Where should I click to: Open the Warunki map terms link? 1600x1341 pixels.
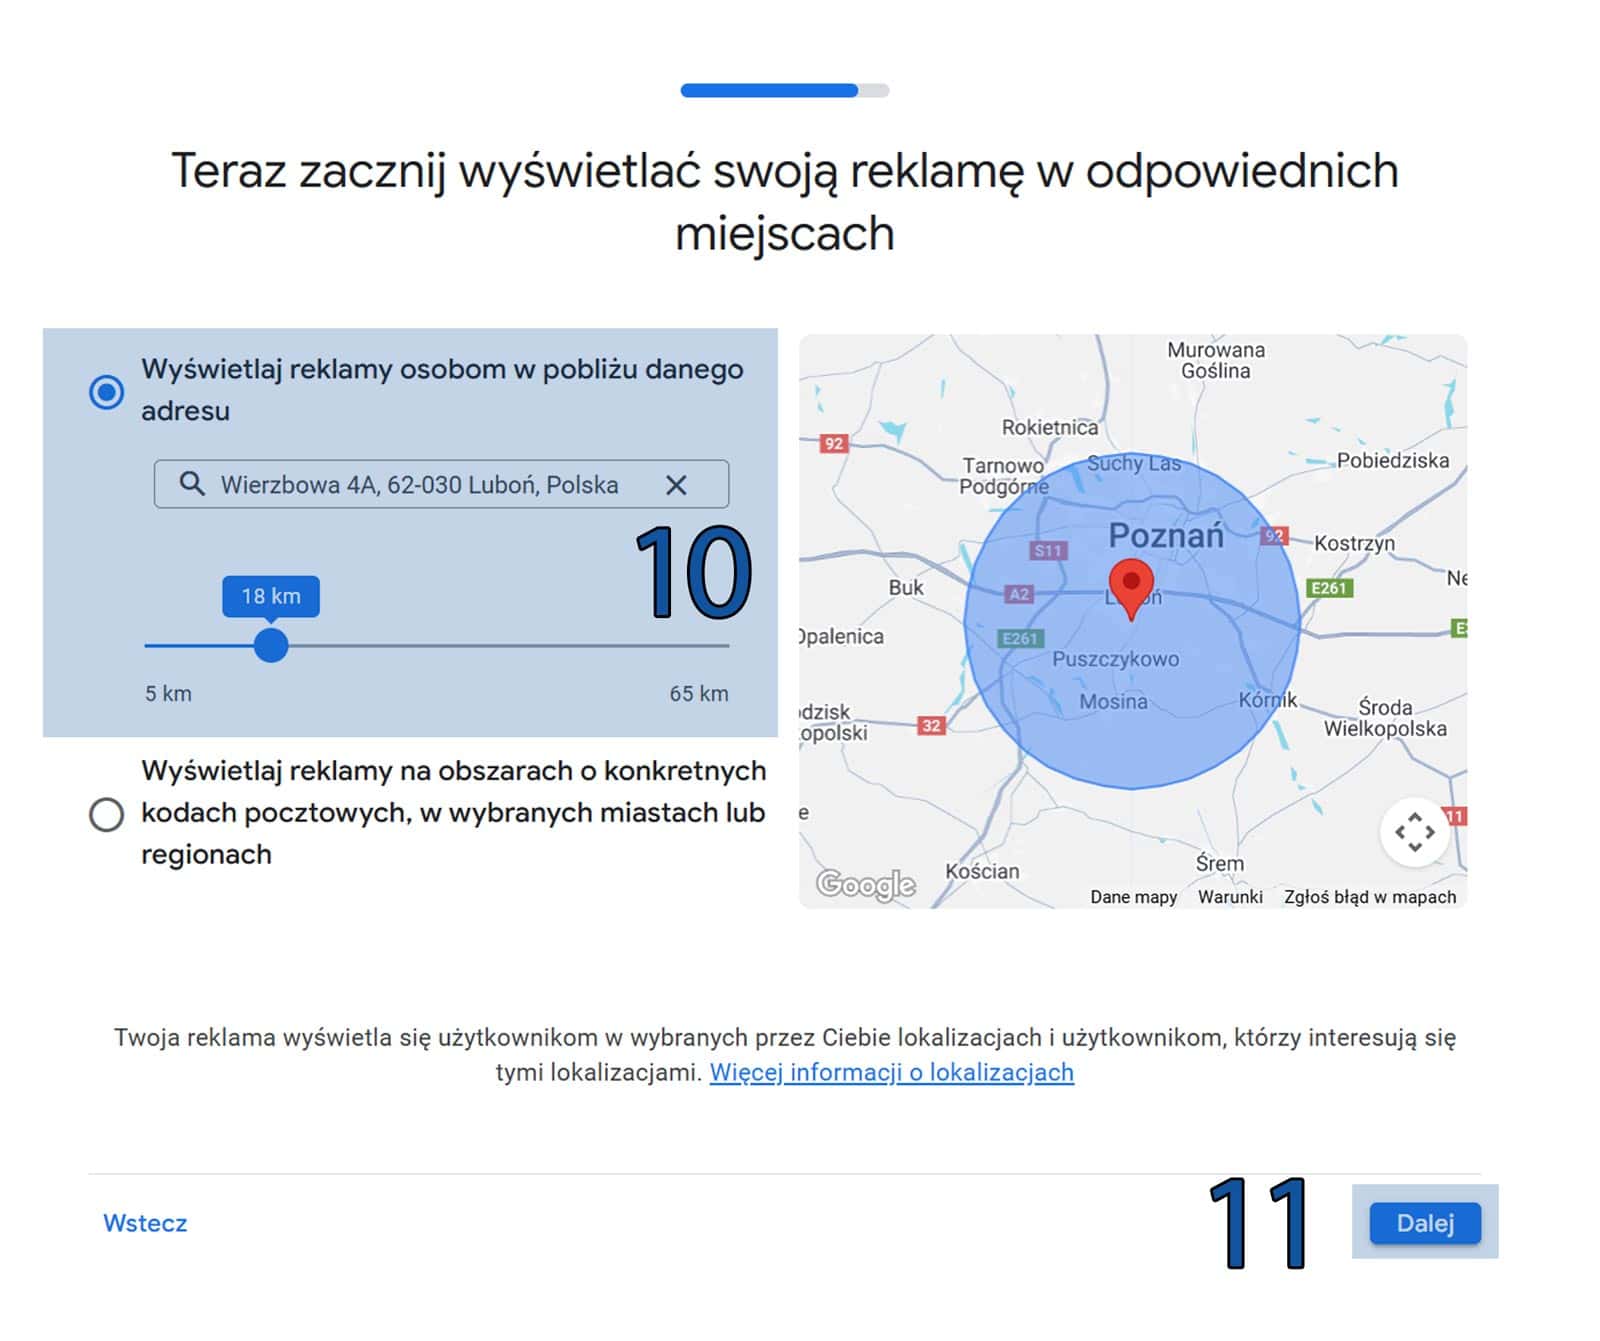[x=1230, y=897]
